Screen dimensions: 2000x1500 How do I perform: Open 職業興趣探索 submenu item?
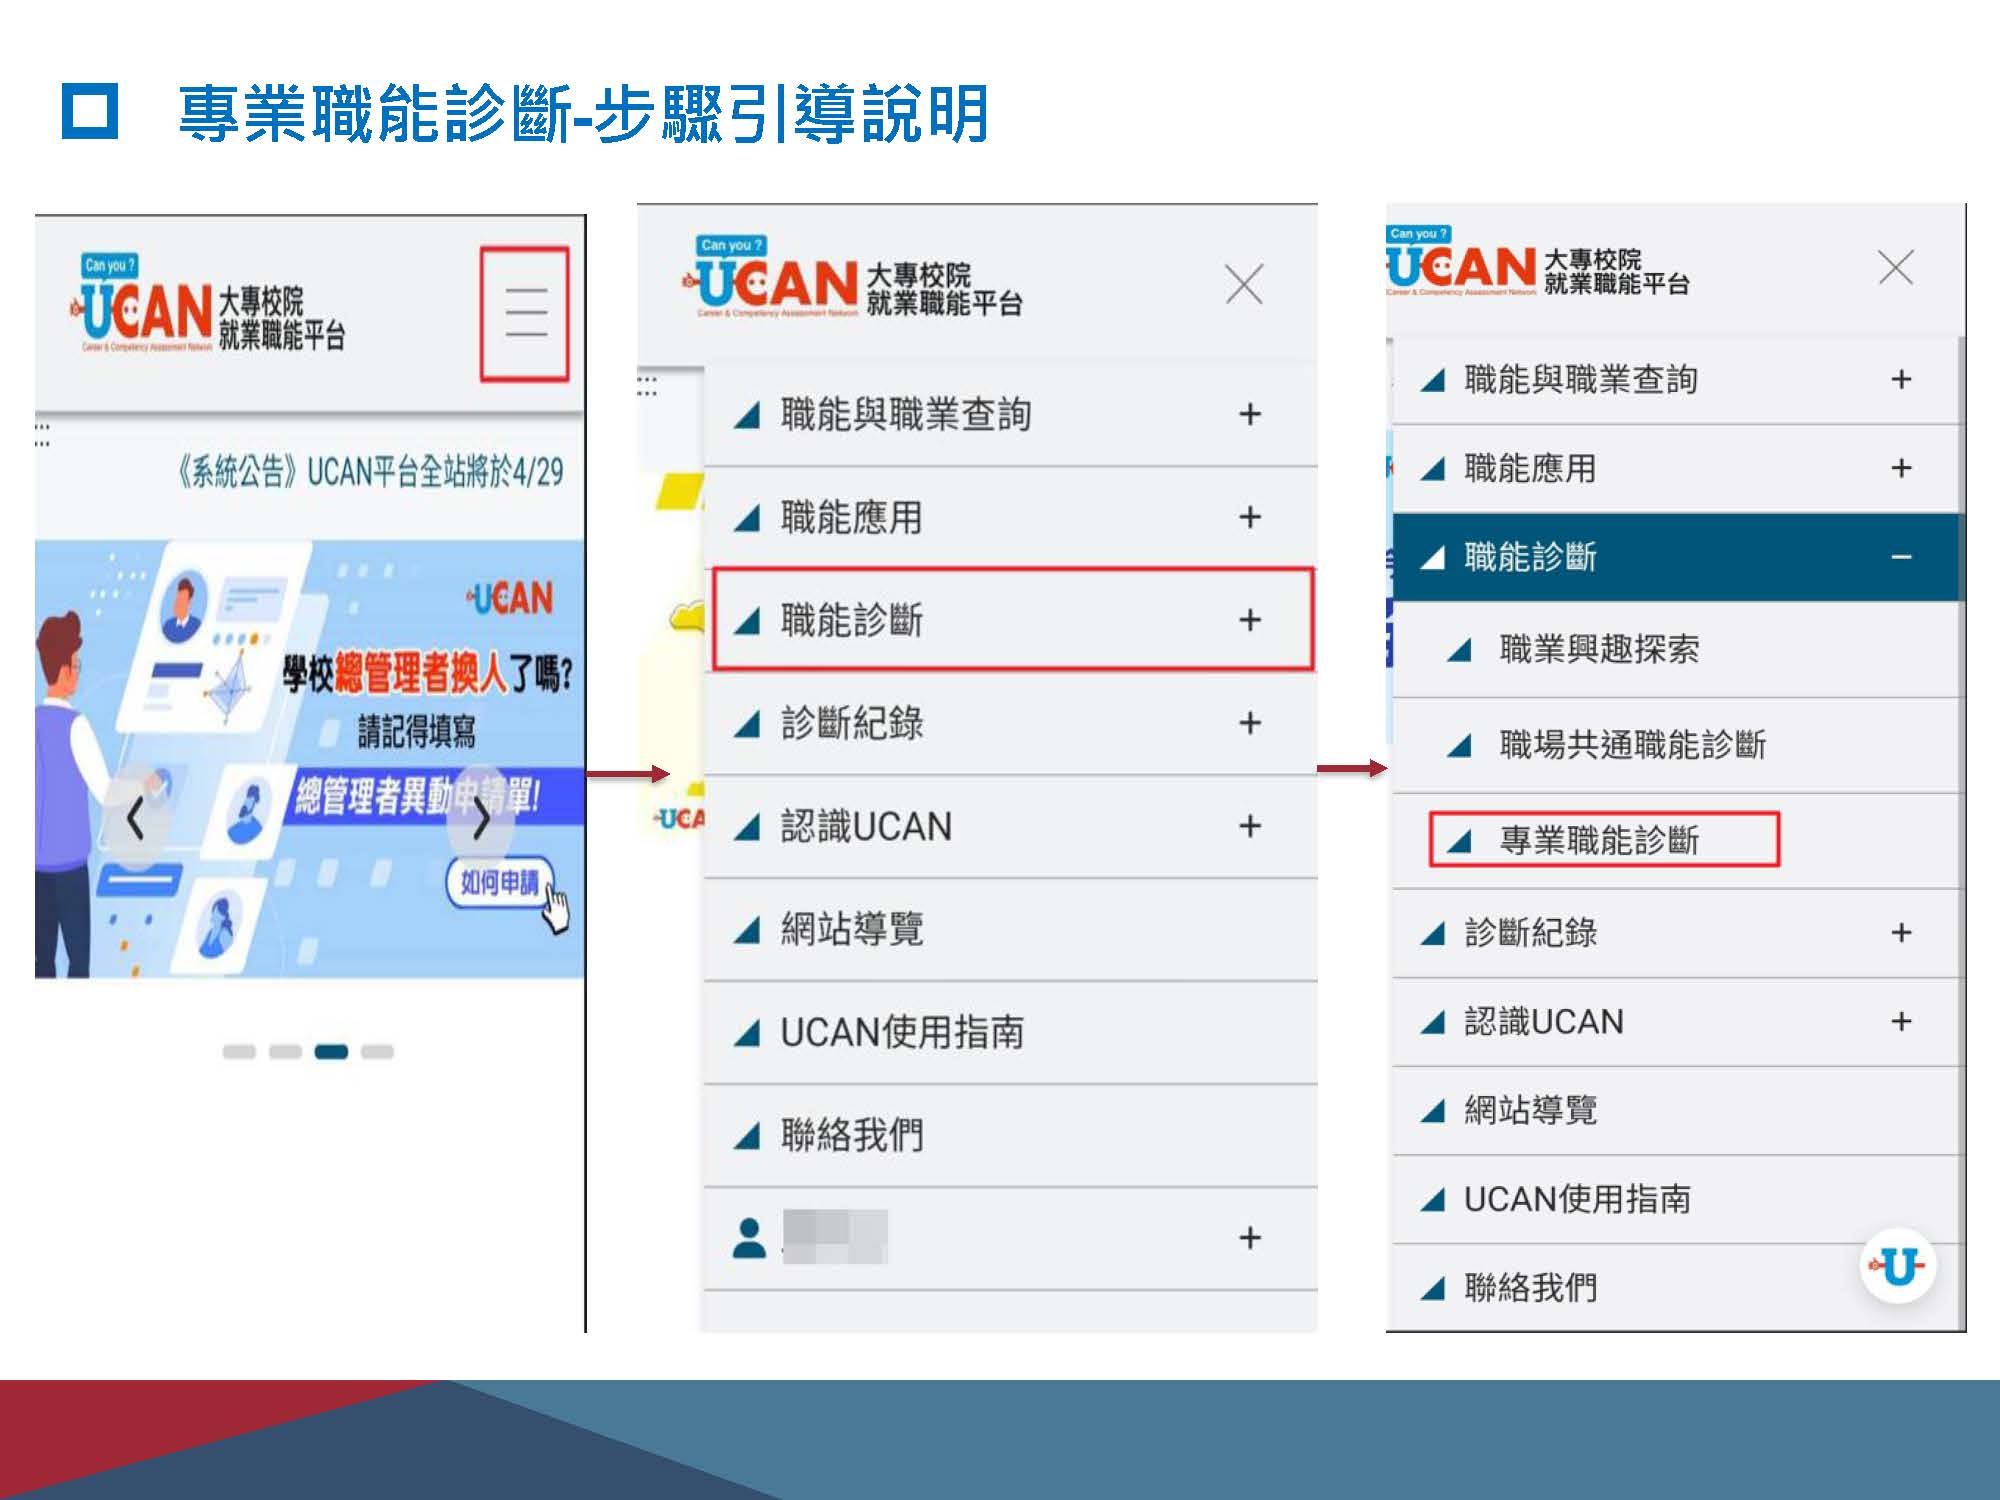coord(1599,649)
